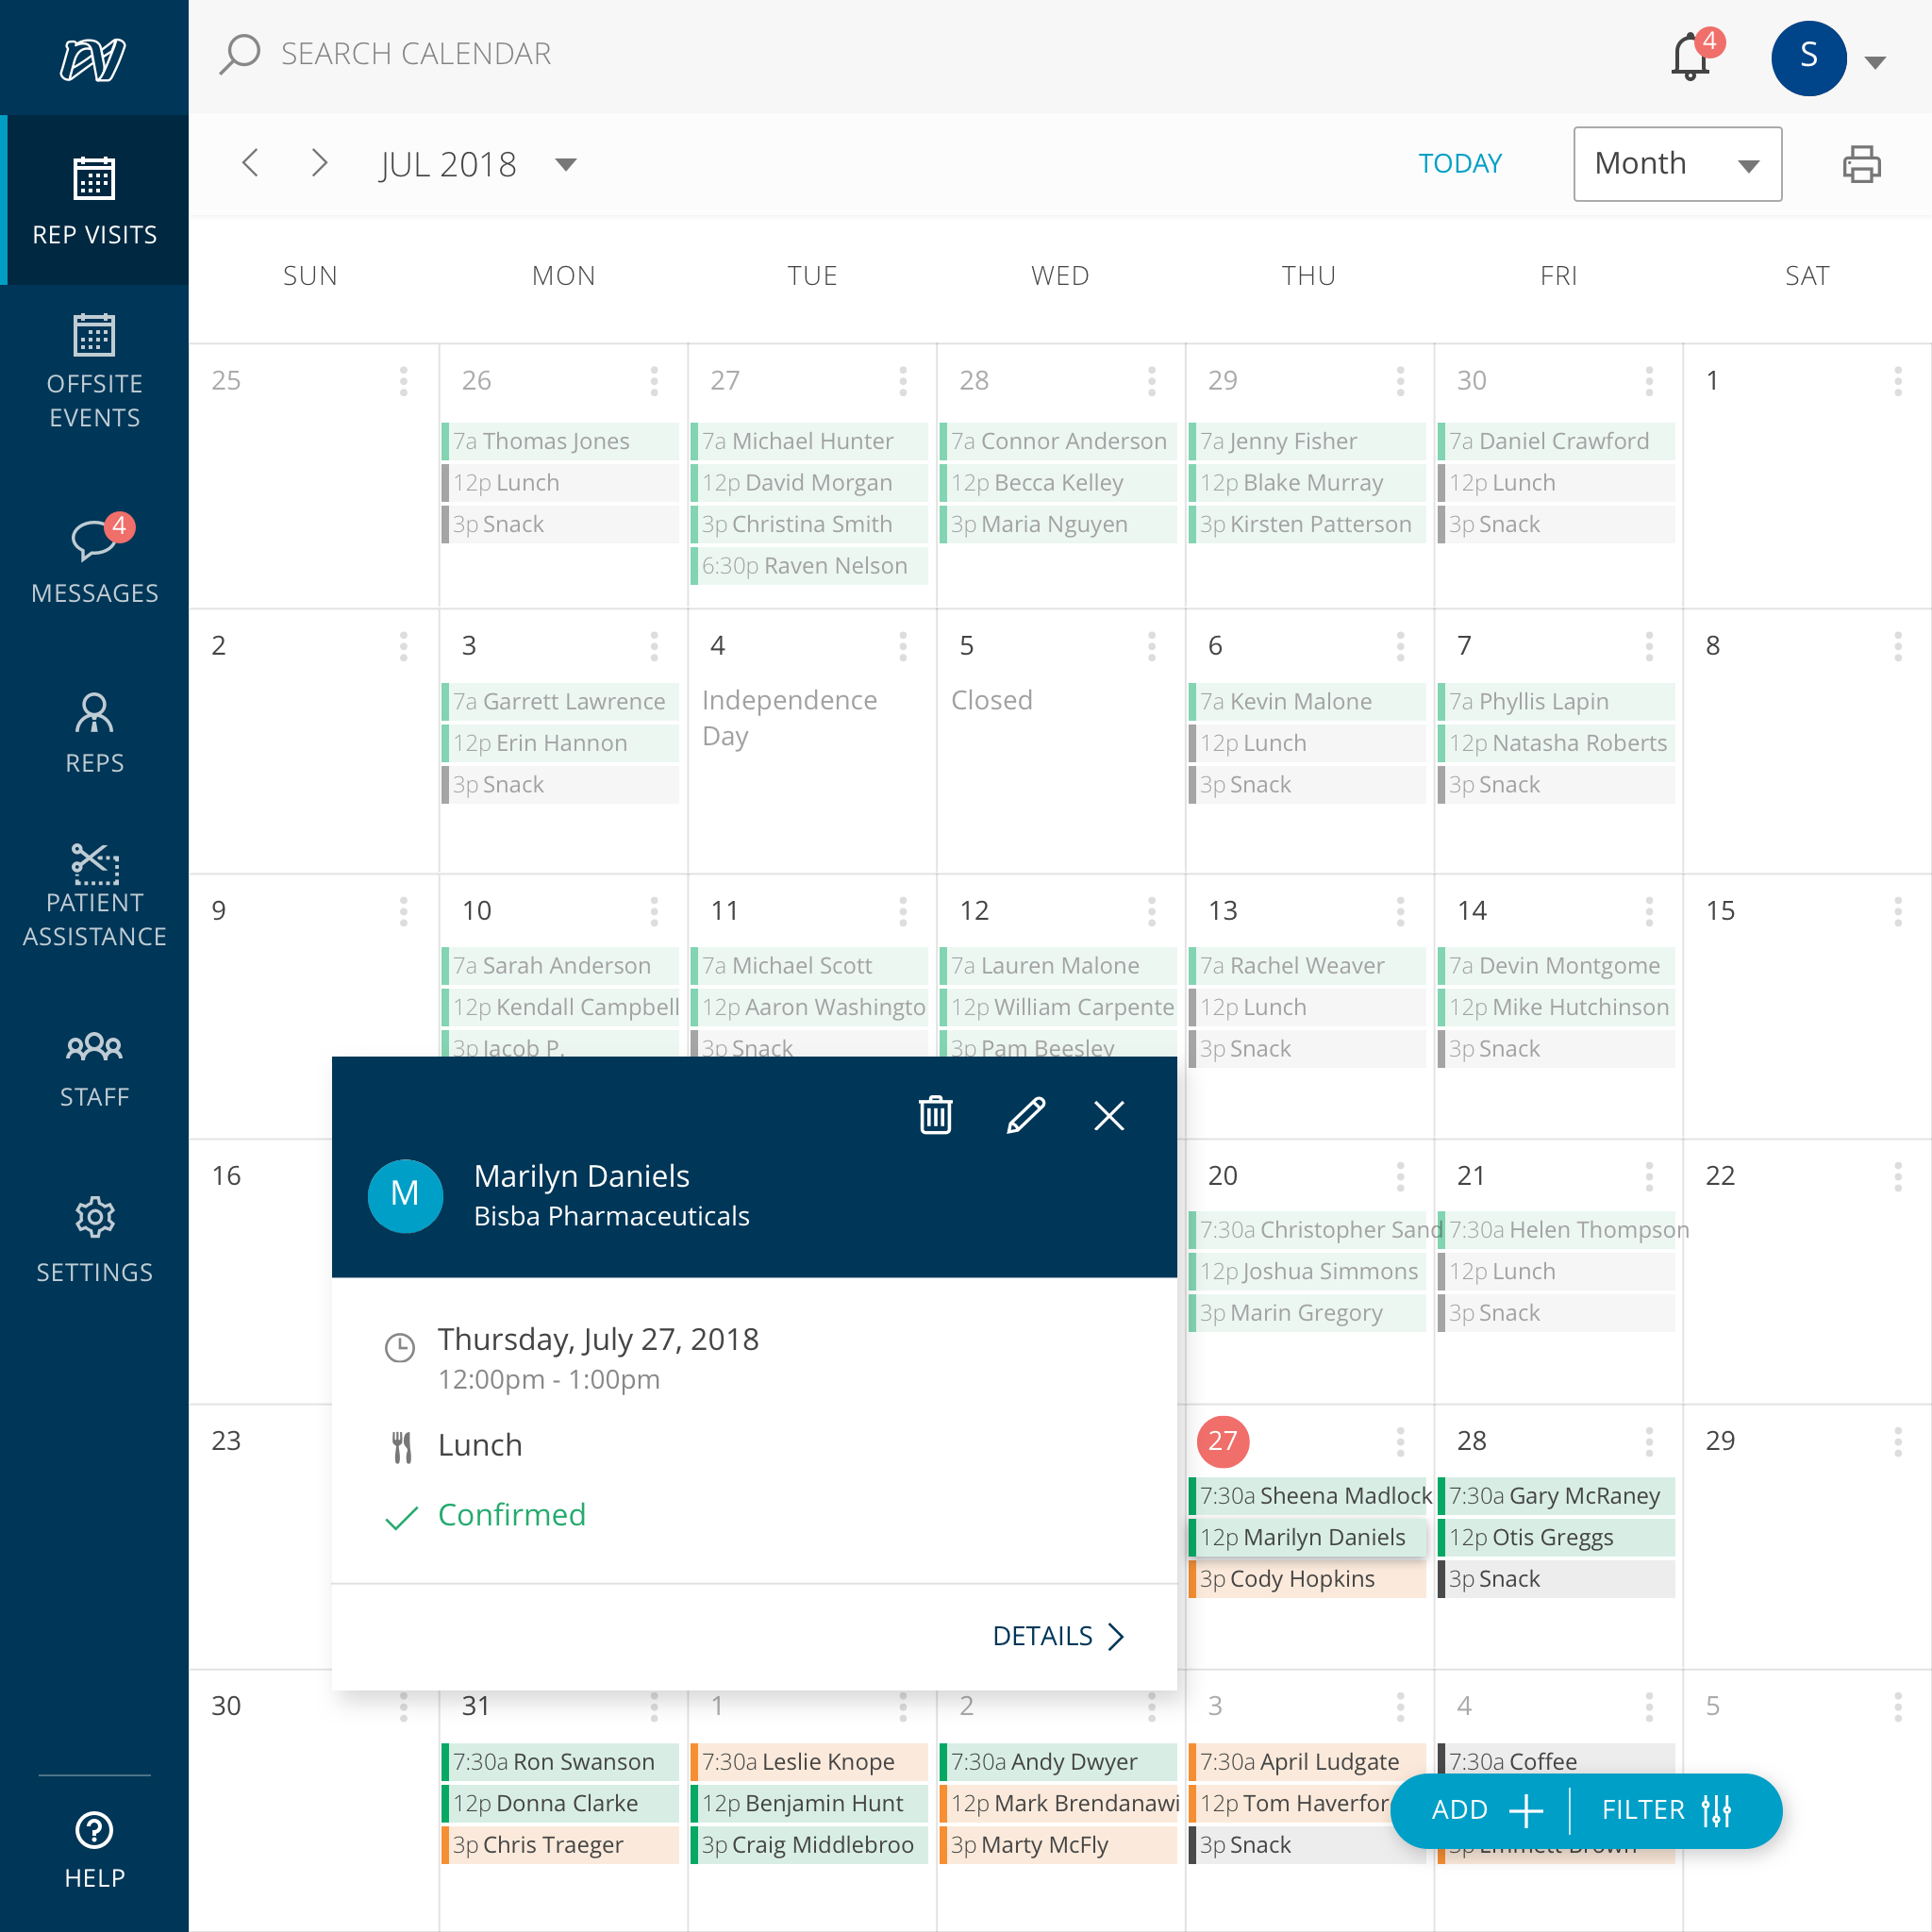Edit Marilyn Daniels appointment with pencil icon
The width and height of the screenshot is (1932, 1932).
(1025, 1115)
